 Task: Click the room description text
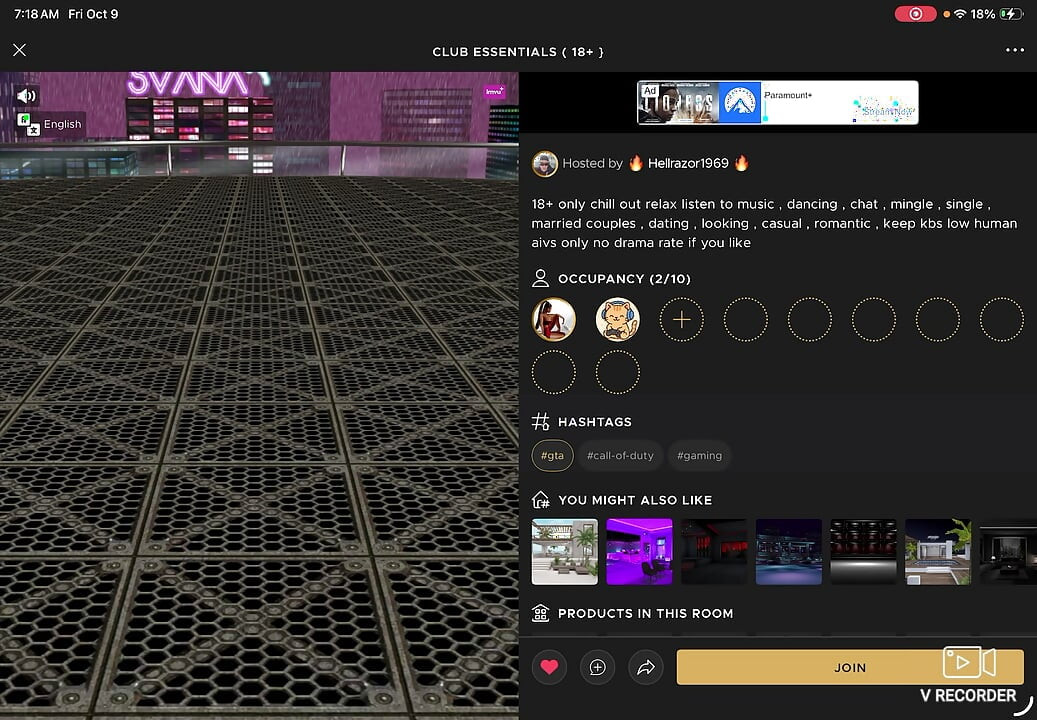[x=774, y=223]
